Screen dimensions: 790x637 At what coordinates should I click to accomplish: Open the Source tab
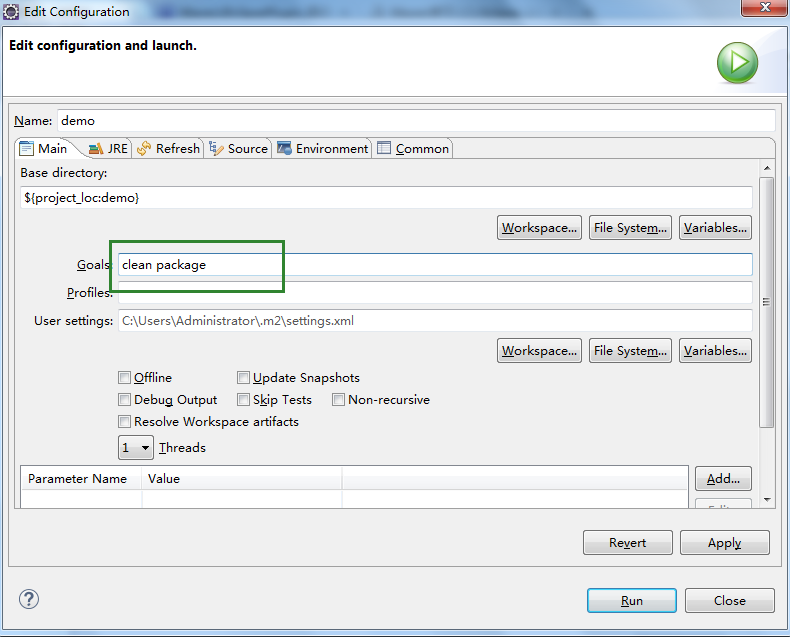pyautogui.click(x=238, y=149)
